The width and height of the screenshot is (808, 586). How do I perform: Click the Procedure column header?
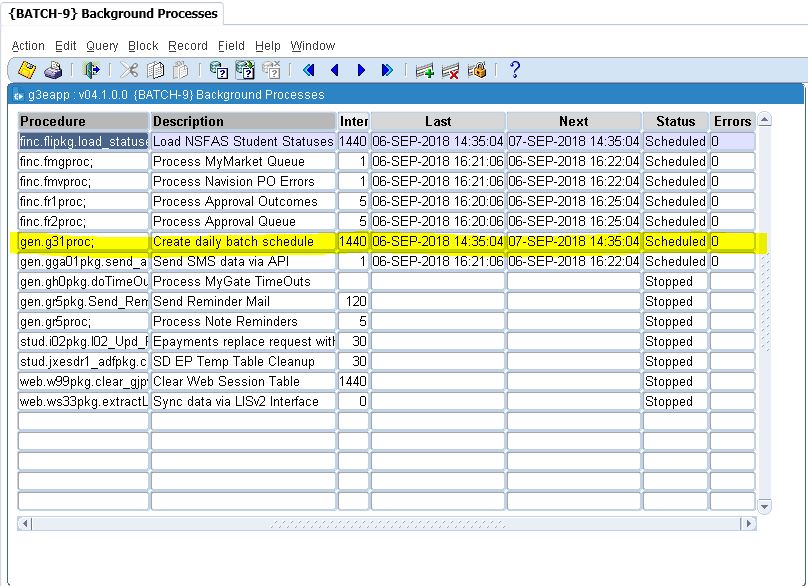(x=83, y=121)
